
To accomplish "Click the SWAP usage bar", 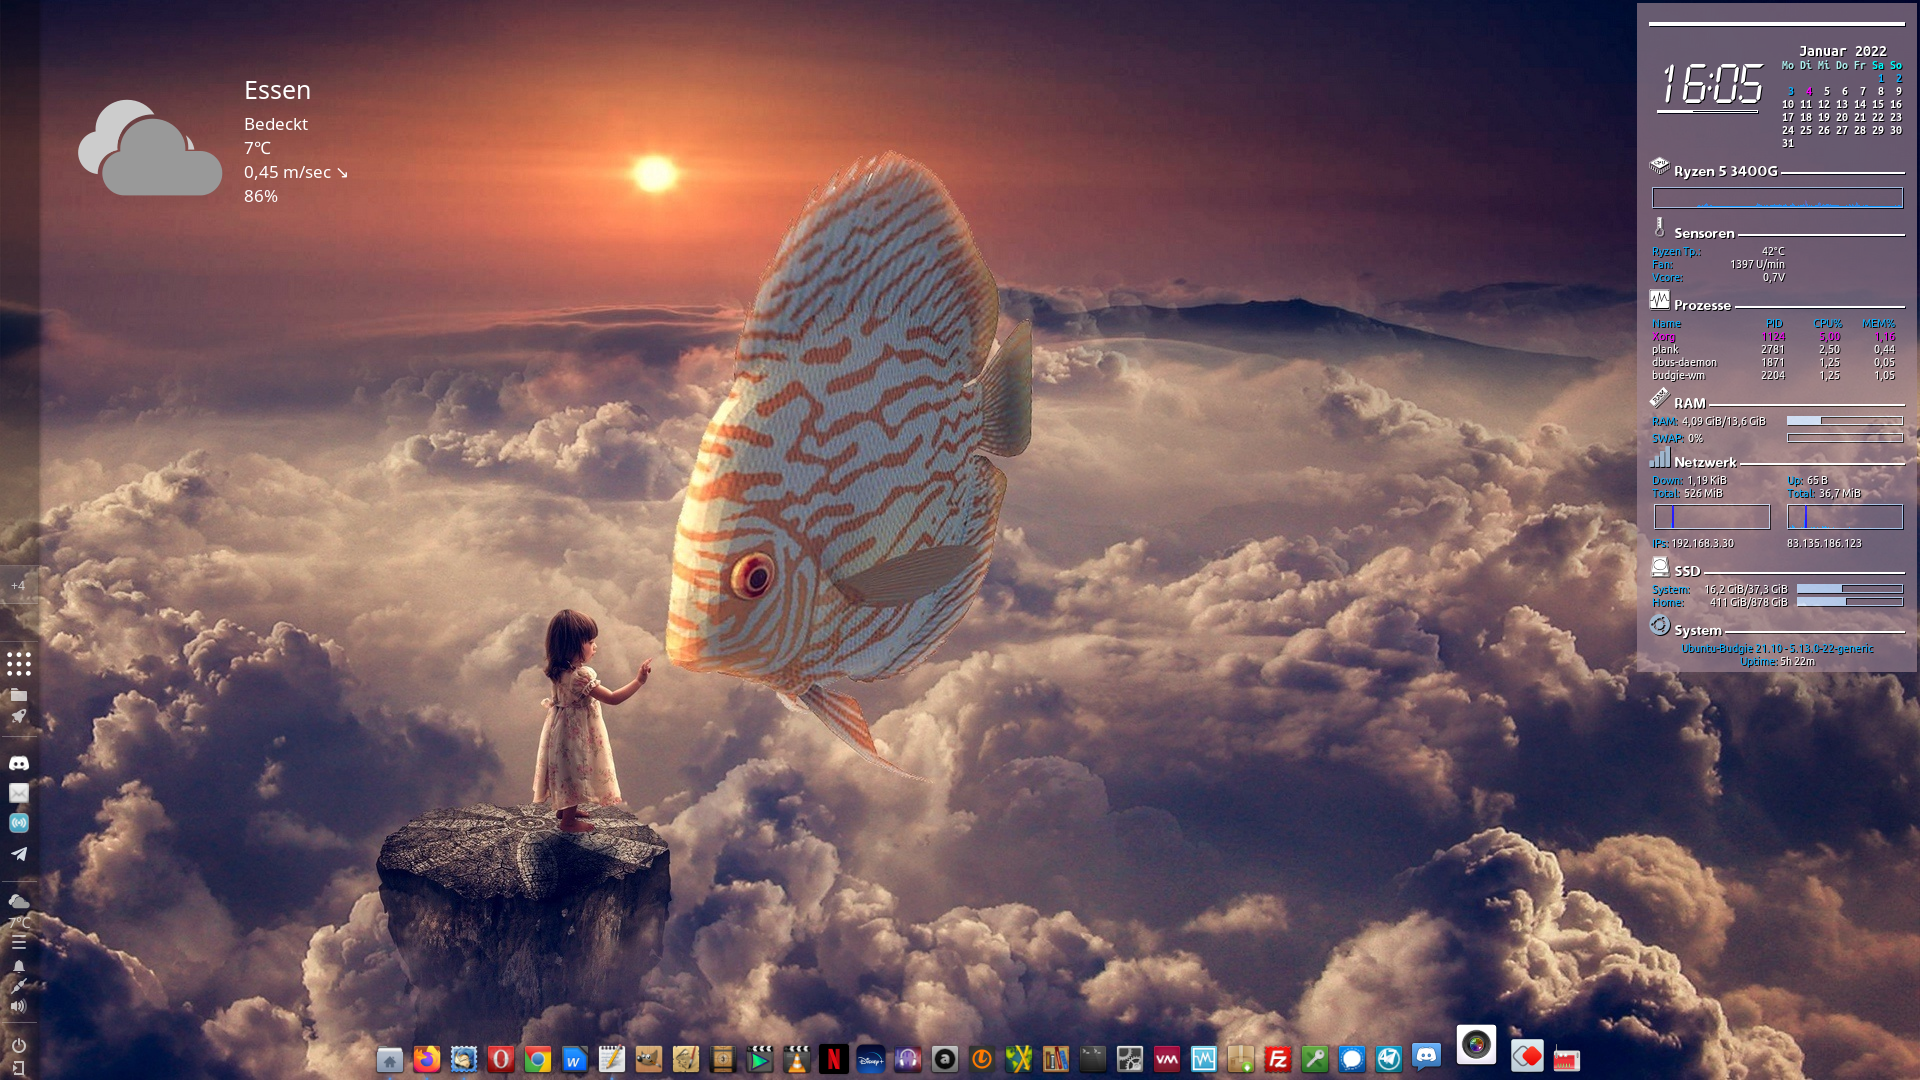I will (1845, 438).
